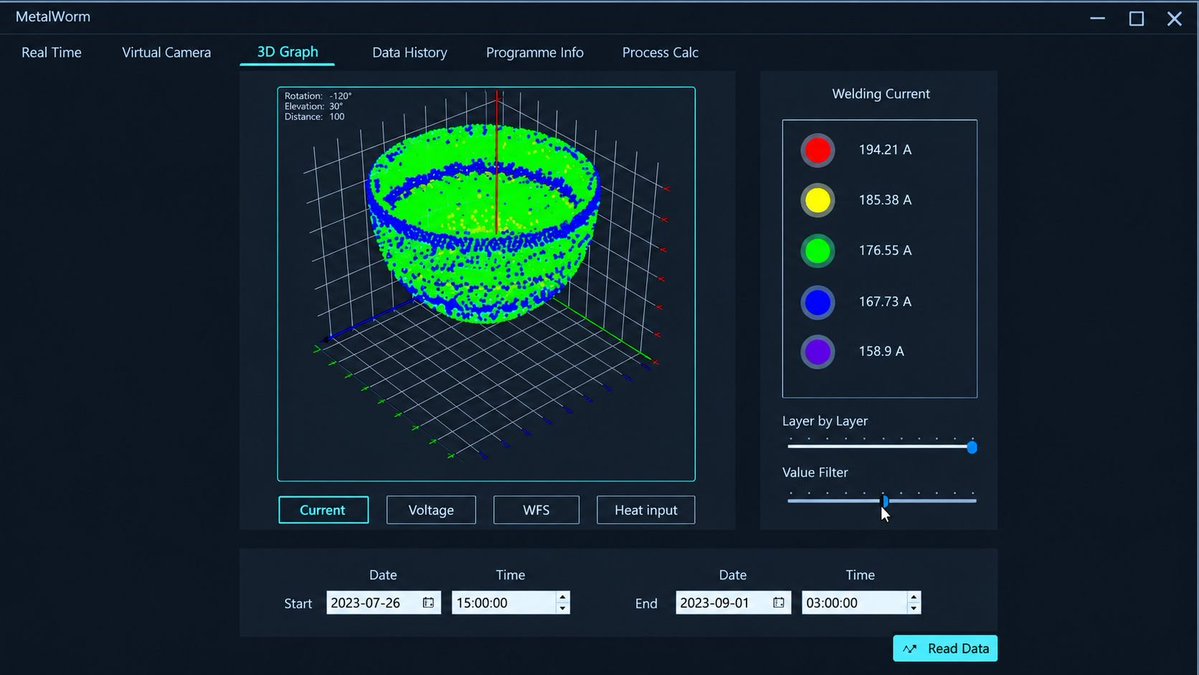Focus the Start date field 2023-07-26
Viewport: 1199px width, 675px height.
coord(383,602)
